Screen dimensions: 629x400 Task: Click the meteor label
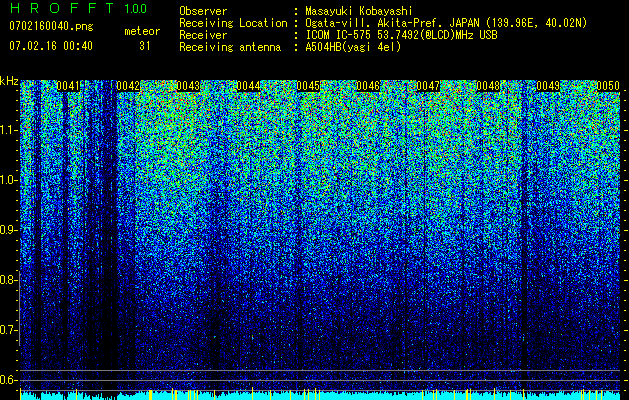(142, 31)
